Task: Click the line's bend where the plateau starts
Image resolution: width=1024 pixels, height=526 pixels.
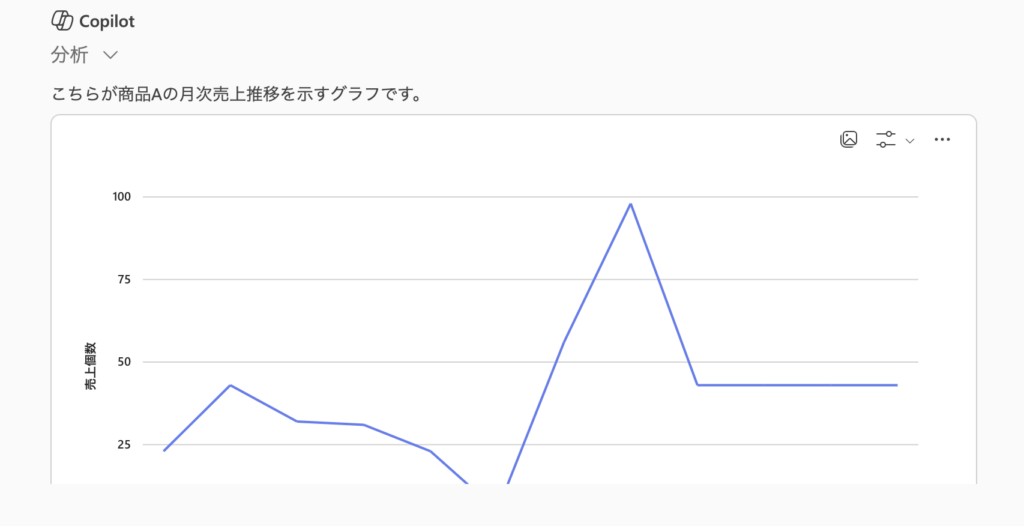Action: (697, 385)
